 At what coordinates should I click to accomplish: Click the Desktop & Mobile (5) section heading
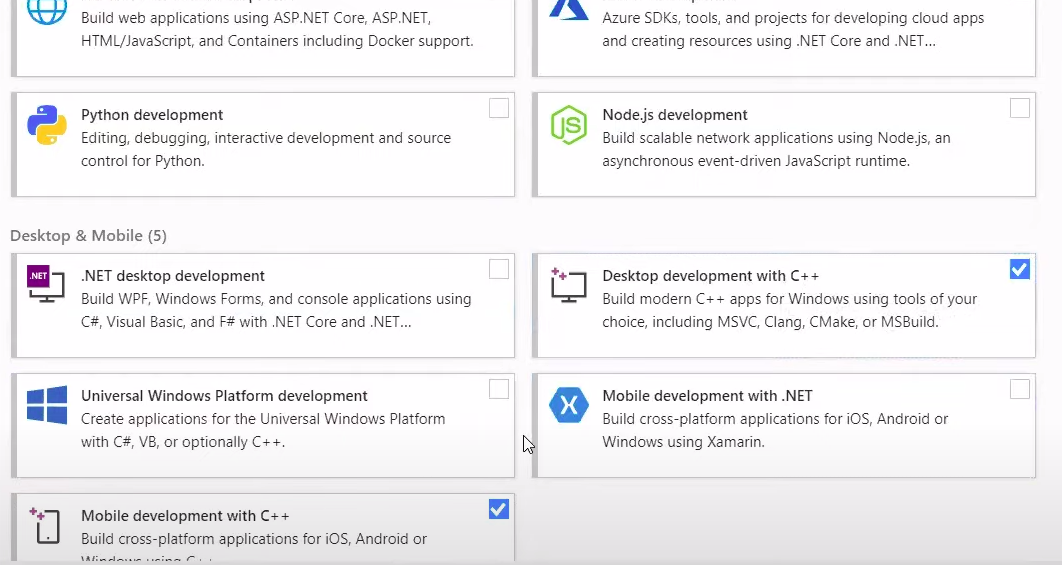click(x=88, y=236)
